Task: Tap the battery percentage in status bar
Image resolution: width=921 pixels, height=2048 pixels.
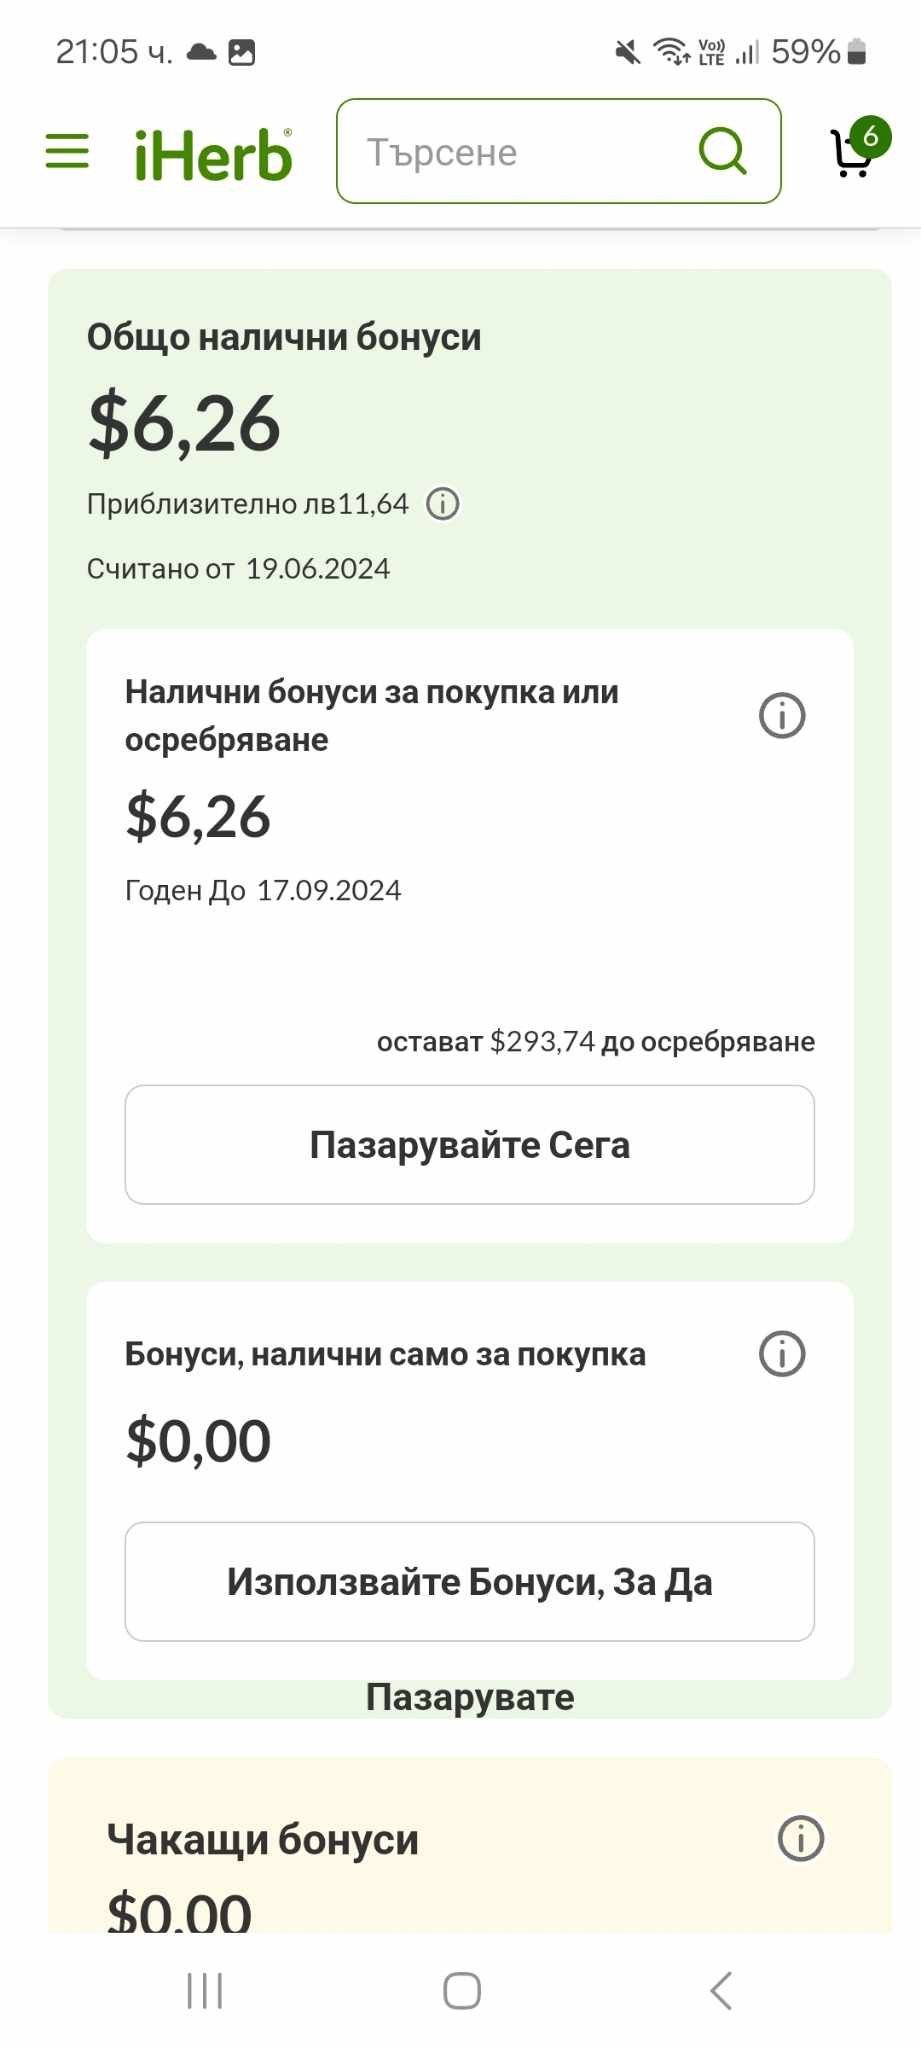Action: (x=805, y=52)
